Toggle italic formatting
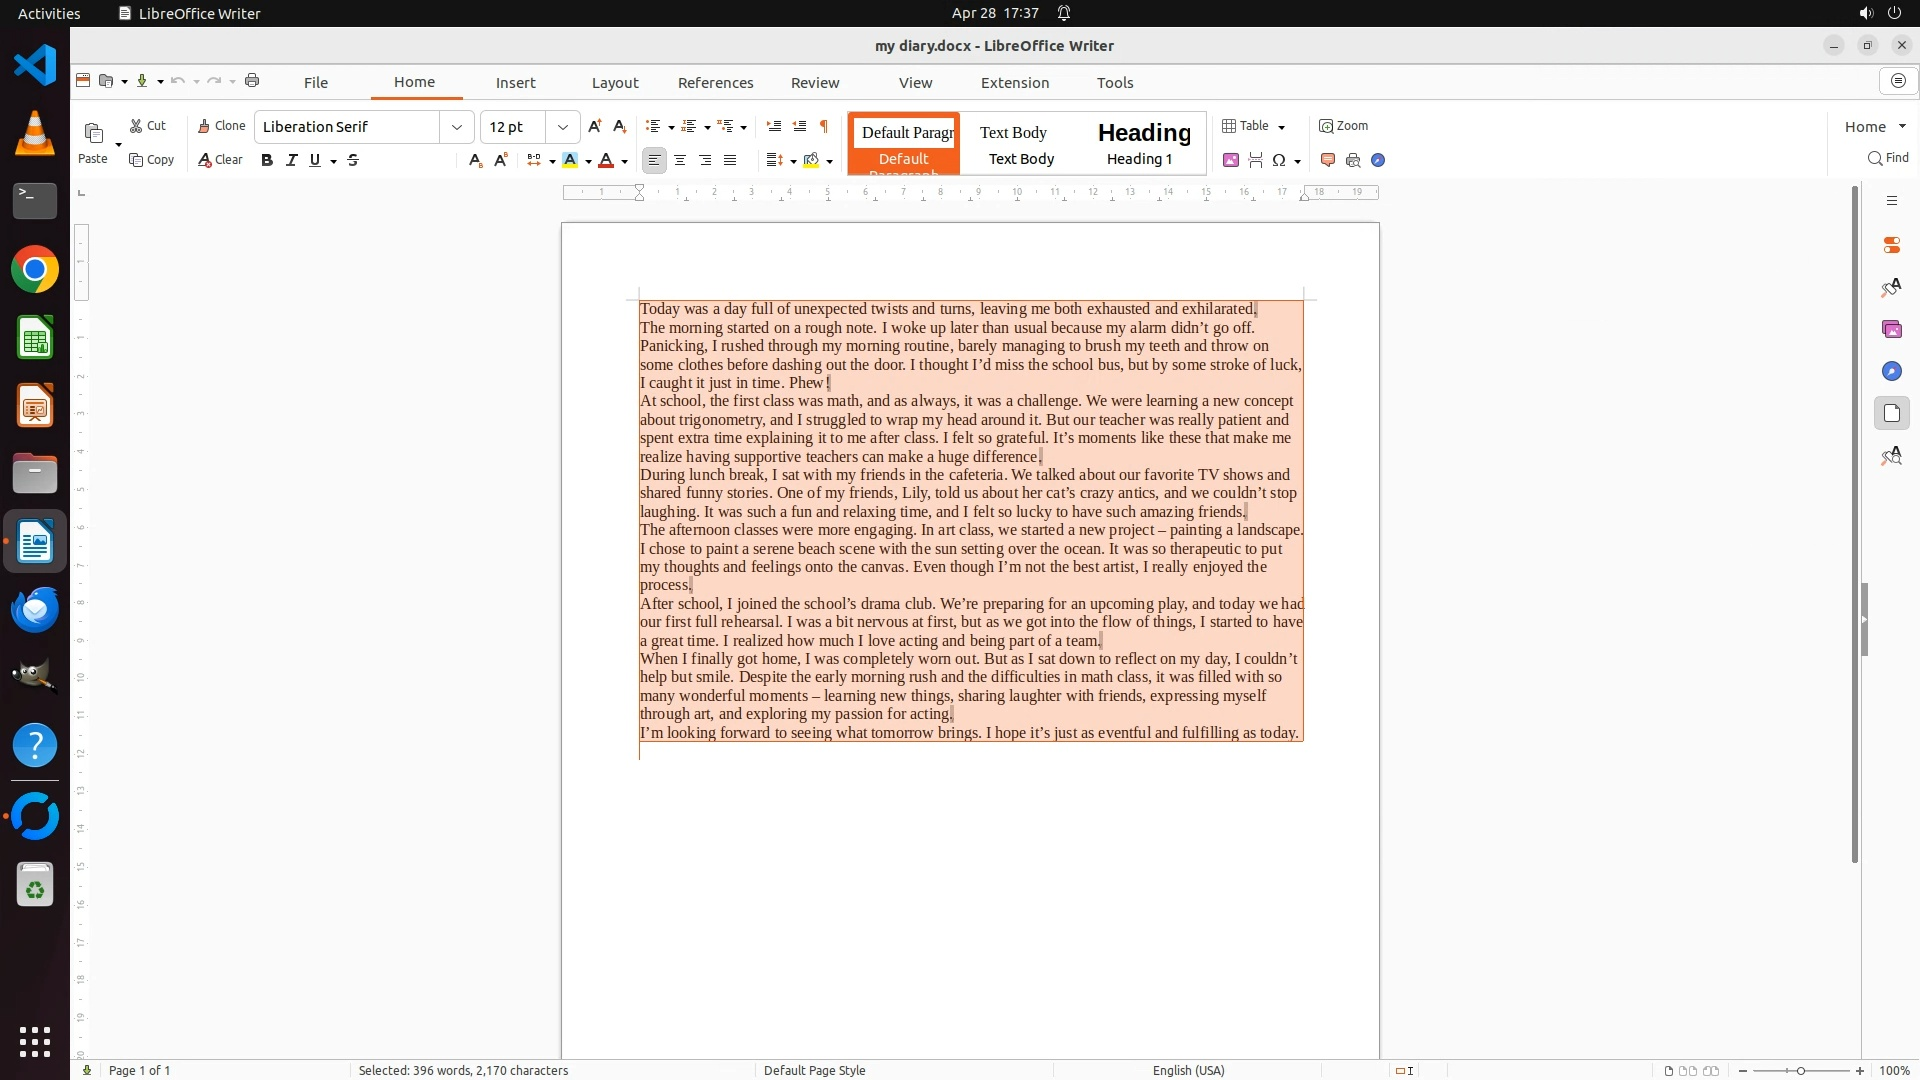1920x1080 pixels. pos(291,160)
